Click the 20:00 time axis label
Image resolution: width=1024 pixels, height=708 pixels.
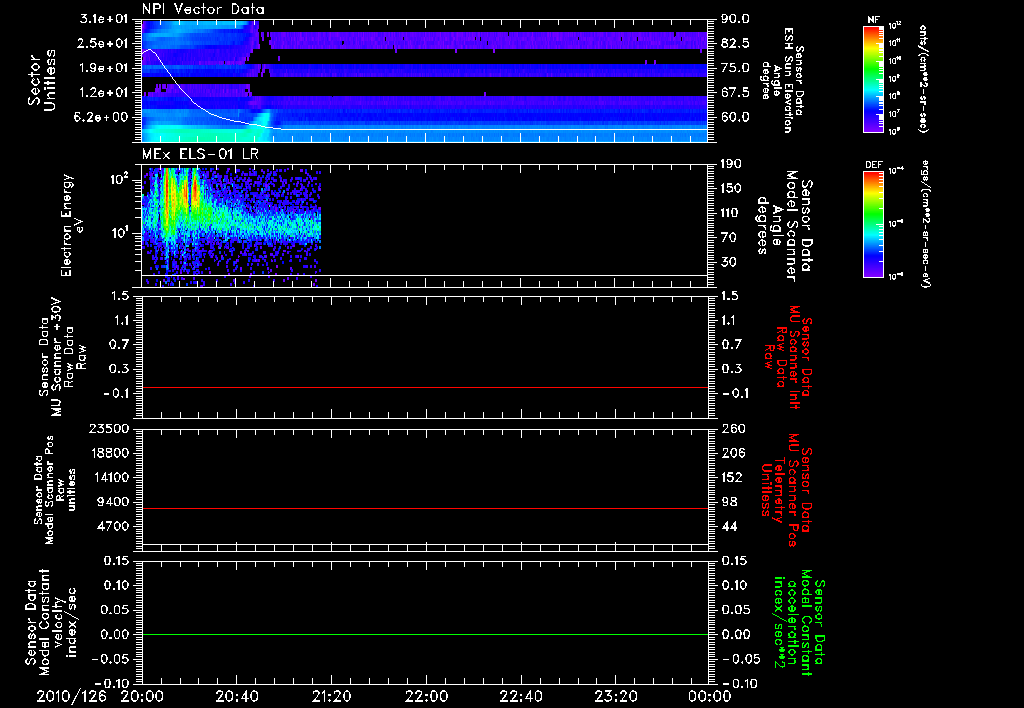[x=142, y=696]
